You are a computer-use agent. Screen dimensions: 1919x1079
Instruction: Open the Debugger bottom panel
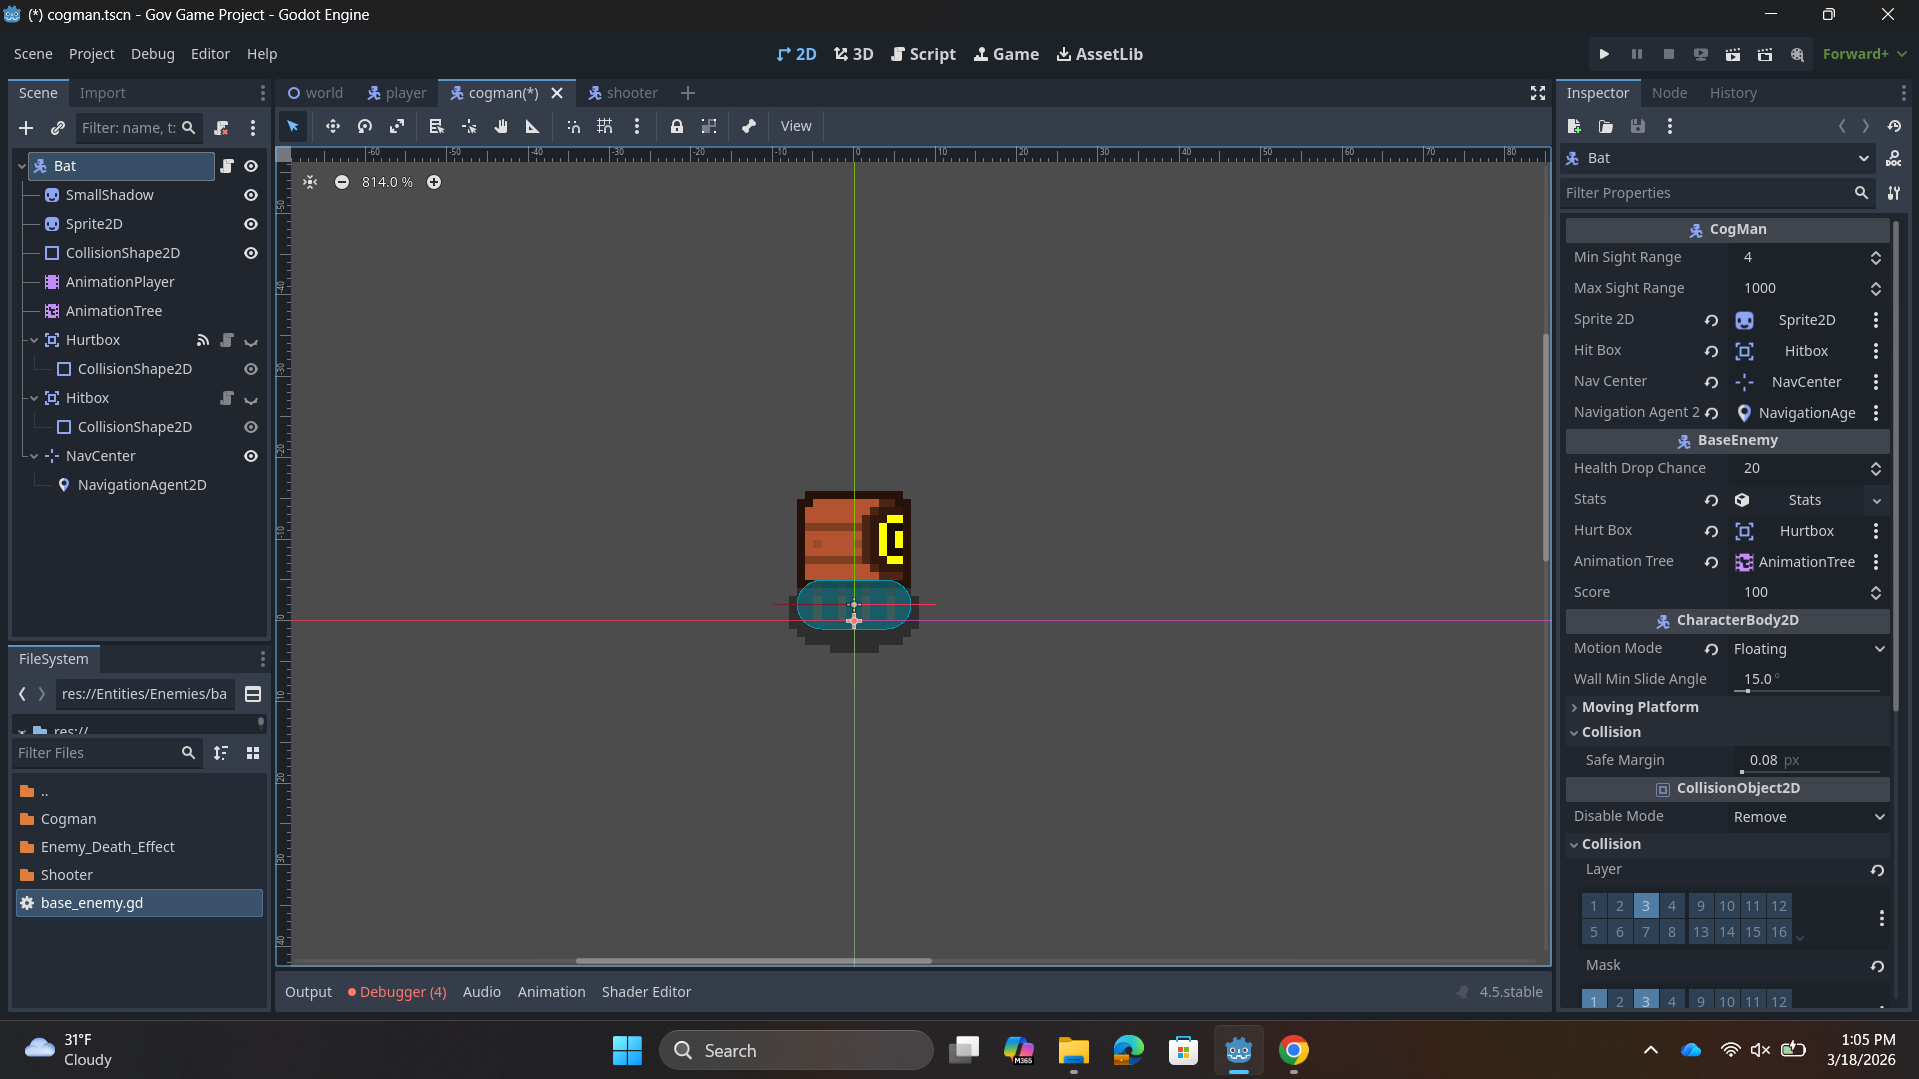(x=397, y=992)
